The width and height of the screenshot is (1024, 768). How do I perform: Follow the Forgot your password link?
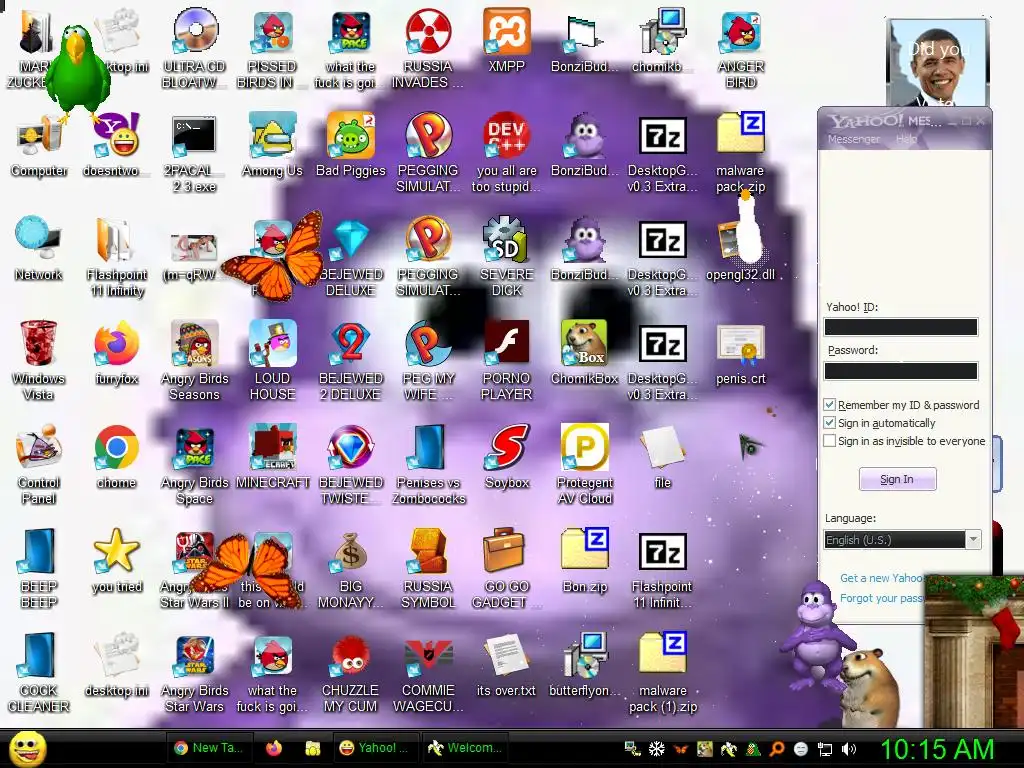point(882,598)
